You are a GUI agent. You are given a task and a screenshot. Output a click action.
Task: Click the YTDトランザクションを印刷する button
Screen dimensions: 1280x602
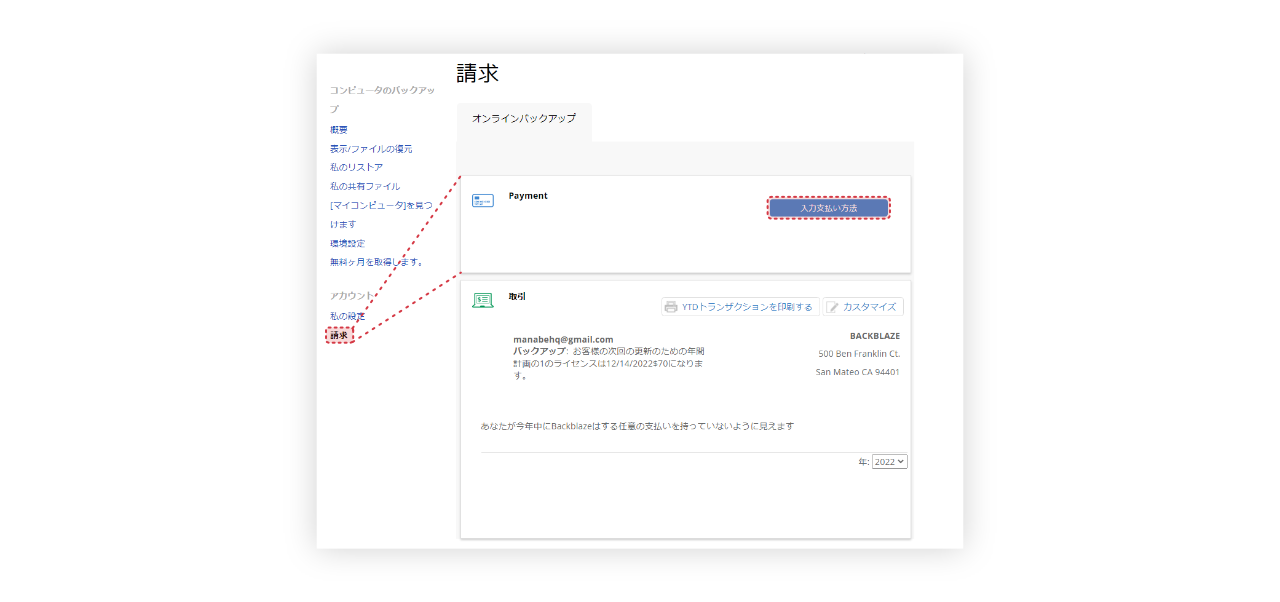pos(740,306)
